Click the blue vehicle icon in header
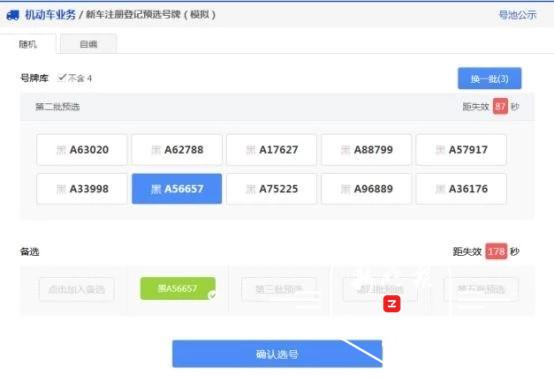 [13, 15]
